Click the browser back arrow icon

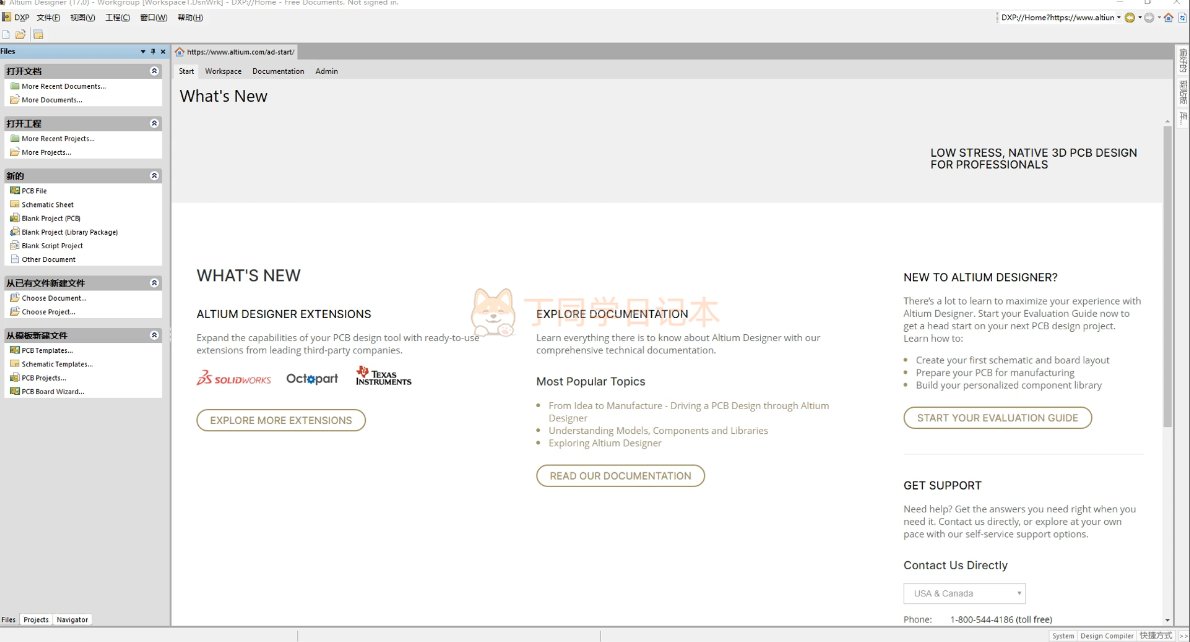coord(1129,17)
